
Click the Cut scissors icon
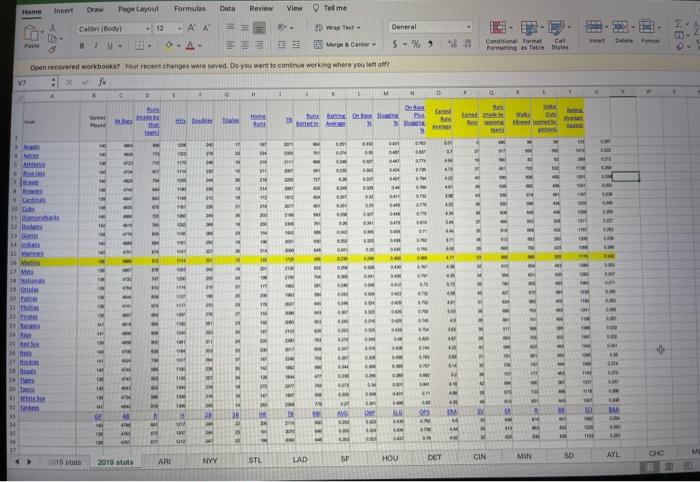click(x=52, y=28)
